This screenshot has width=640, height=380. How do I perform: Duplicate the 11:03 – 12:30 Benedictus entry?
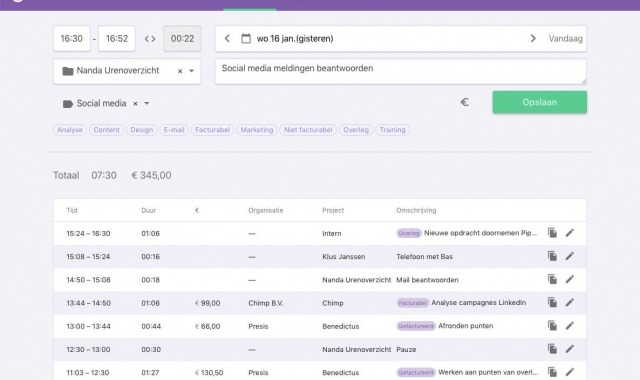(552, 372)
